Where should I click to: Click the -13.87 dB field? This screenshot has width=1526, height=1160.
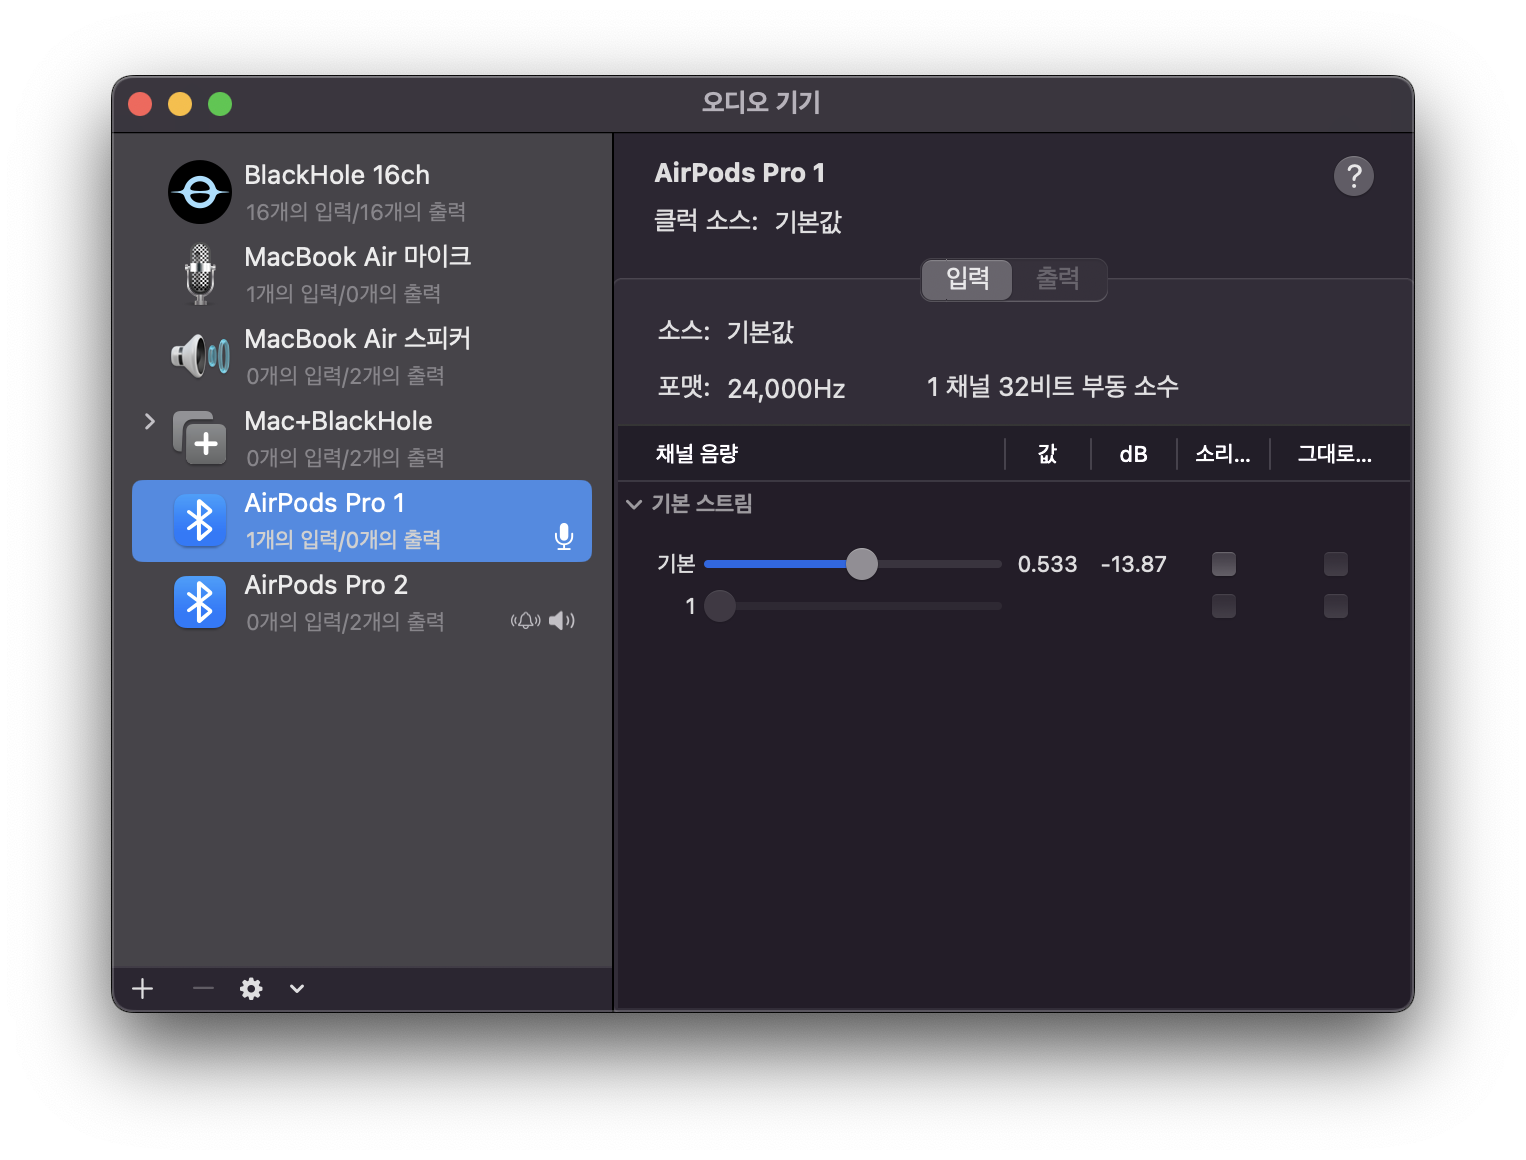pyautogui.click(x=1133, y=564)
